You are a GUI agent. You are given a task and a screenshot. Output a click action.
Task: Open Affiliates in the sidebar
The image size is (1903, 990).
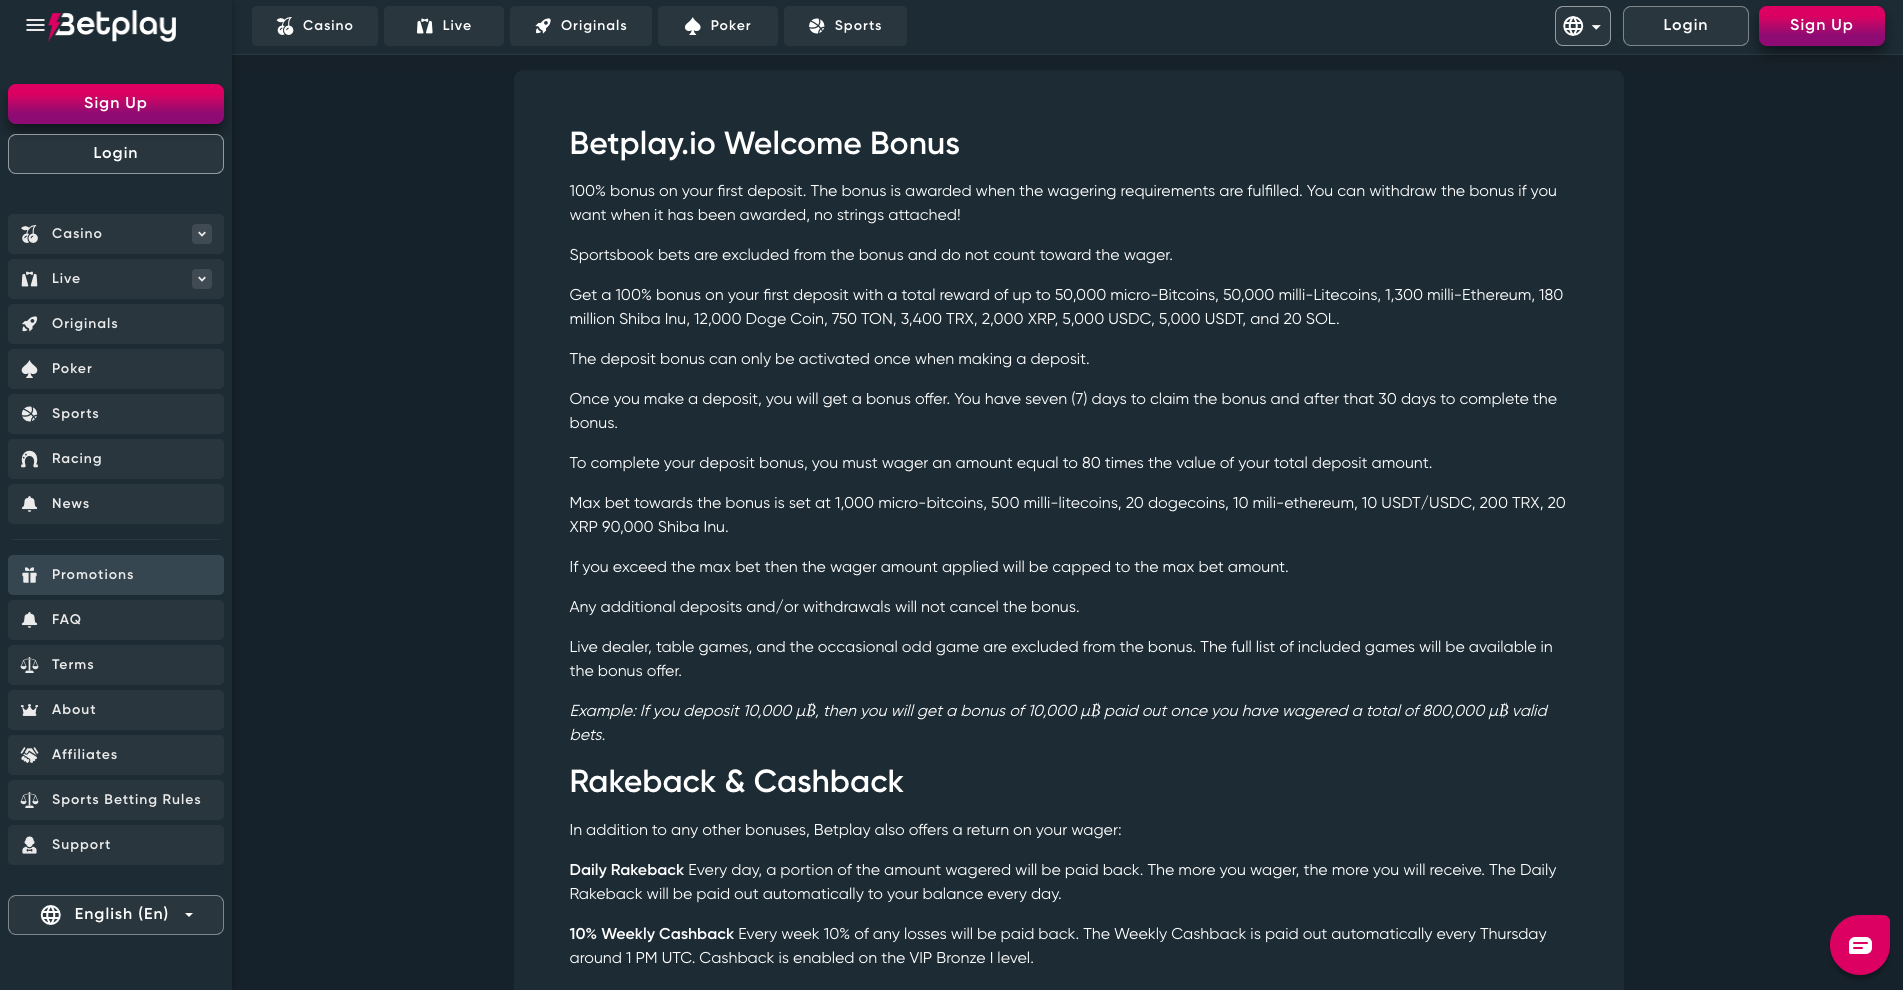click(116, 755)
